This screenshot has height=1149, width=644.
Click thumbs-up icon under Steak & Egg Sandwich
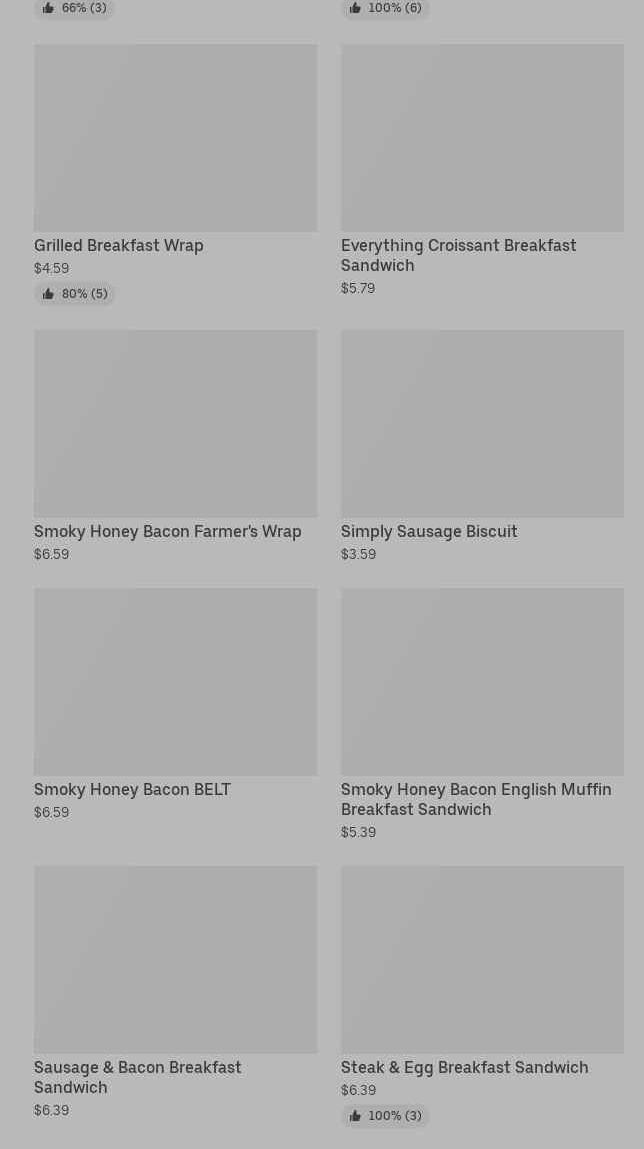coord(355,1116)
